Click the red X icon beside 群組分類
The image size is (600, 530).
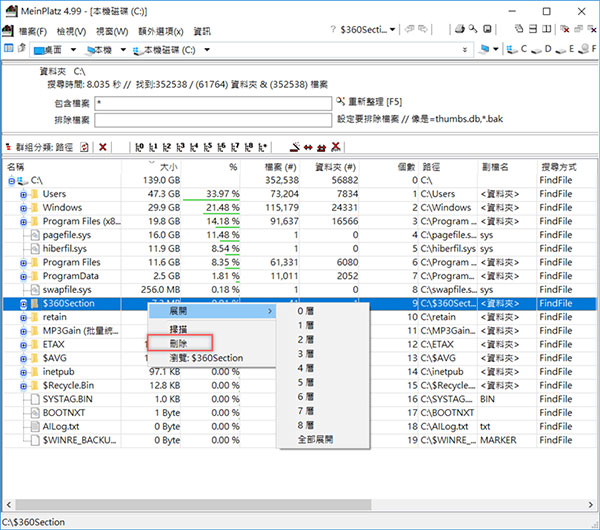(103, 147)
